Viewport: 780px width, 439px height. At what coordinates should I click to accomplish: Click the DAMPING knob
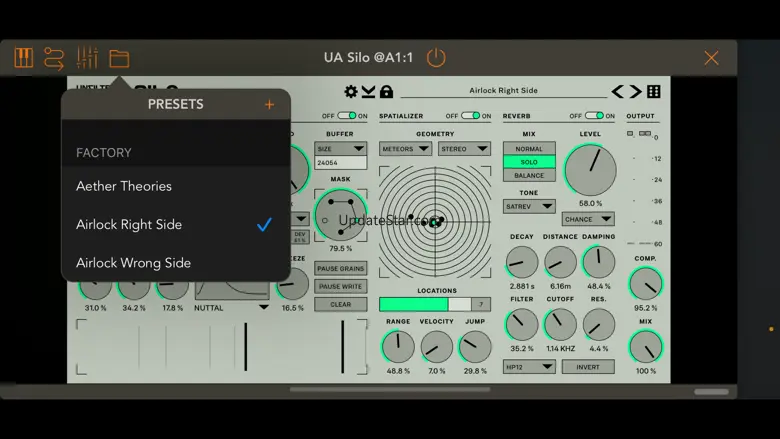tap(598, 262)
